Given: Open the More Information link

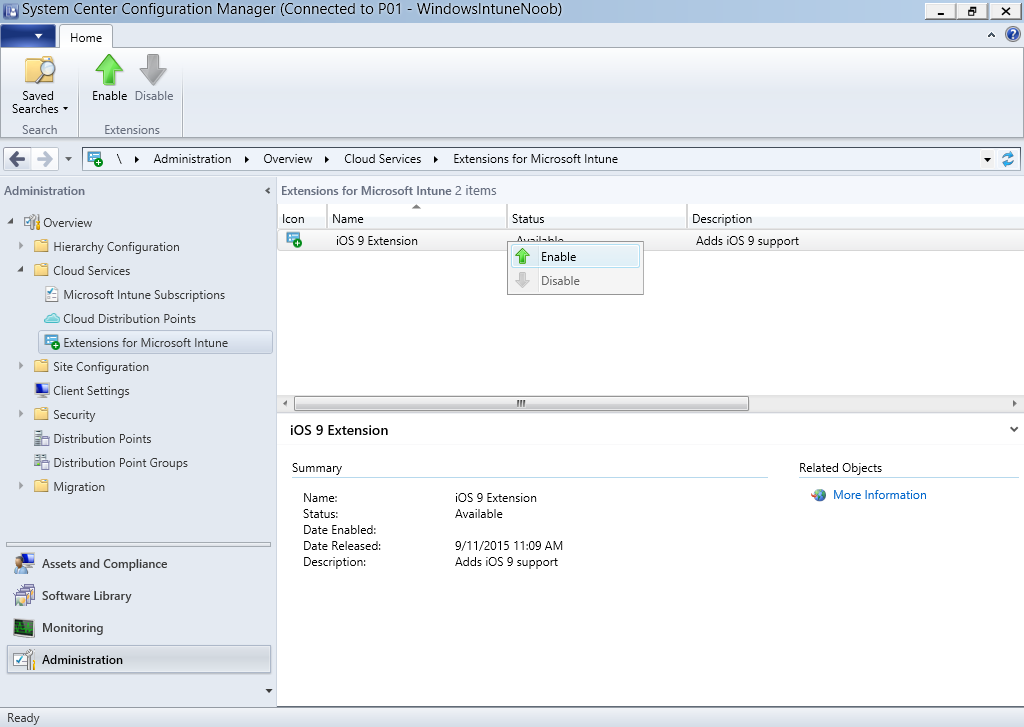Looking at the screenshot, I should click(x=880, y=495).
